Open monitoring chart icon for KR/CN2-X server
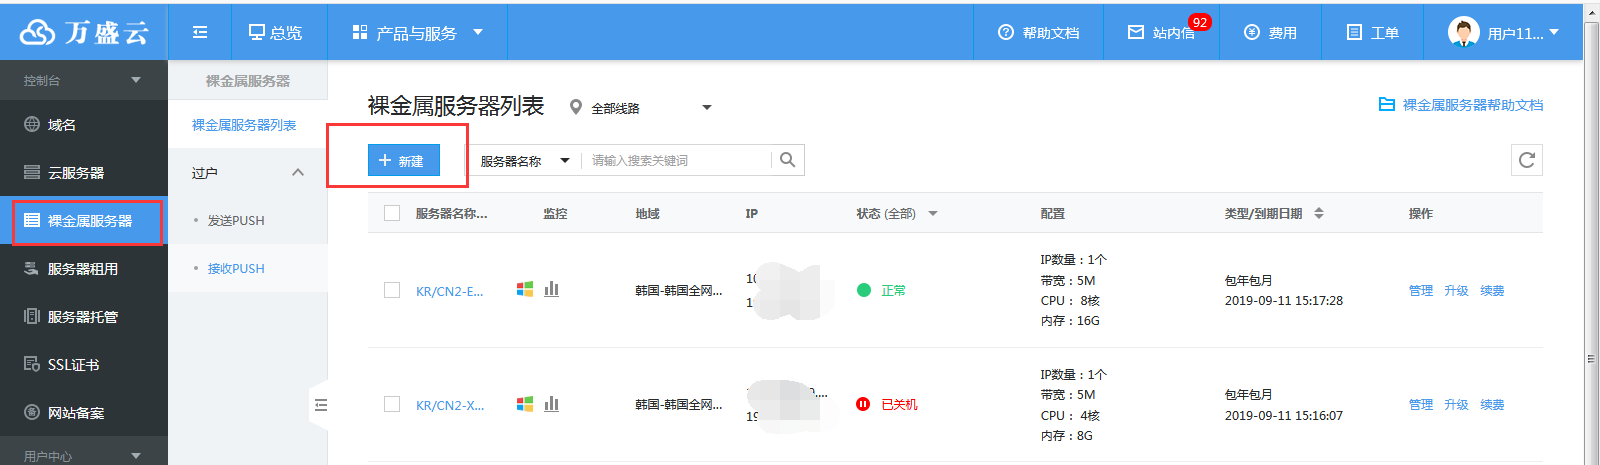Image resolution: width=1600 pixels, height=465 pixels. tap(551, 404)
